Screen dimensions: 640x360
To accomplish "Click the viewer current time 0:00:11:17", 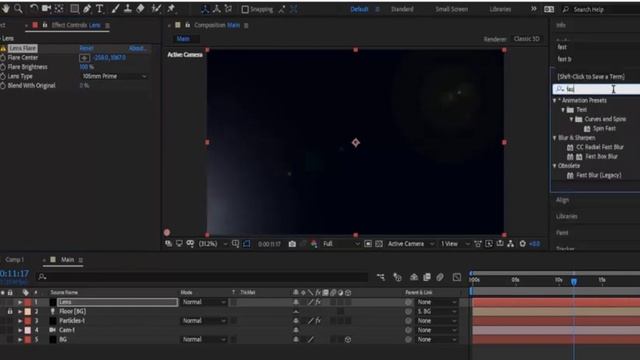I will coord(269,244).
